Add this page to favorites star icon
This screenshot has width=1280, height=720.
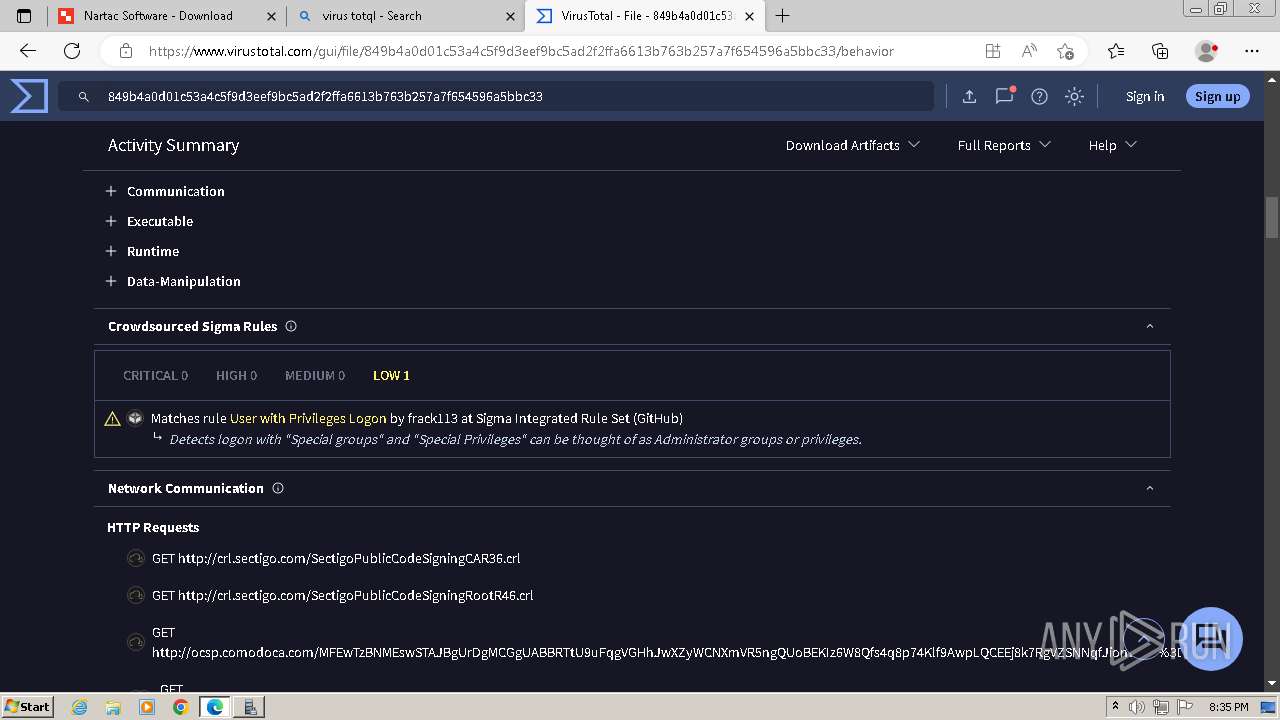pos(1065,51)
